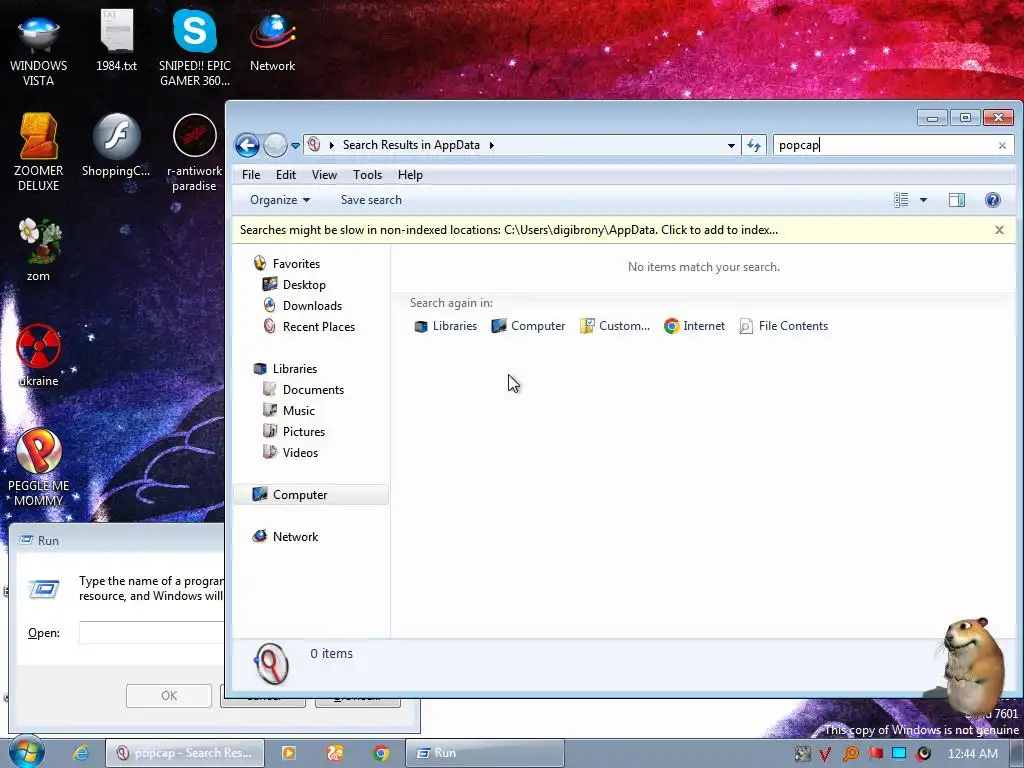Select Computer in navigation pane
Viewport: 1024px width, 768px height.
311,494
